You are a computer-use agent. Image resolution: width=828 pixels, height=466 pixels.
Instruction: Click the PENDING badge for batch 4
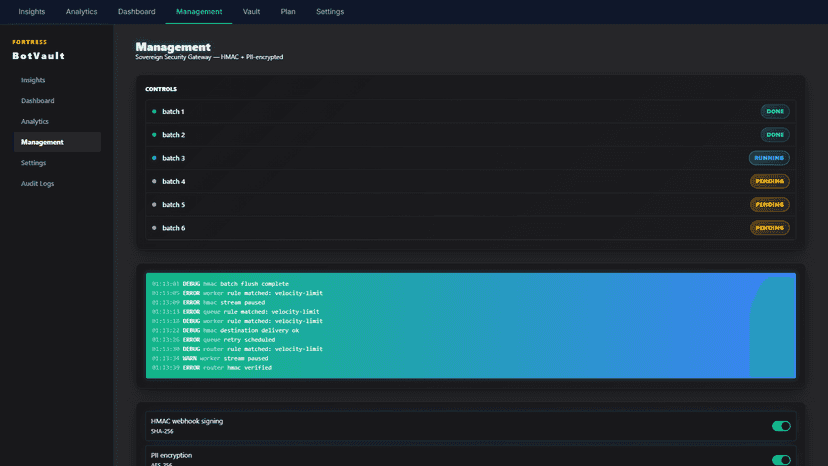click(x=769, y=181)
